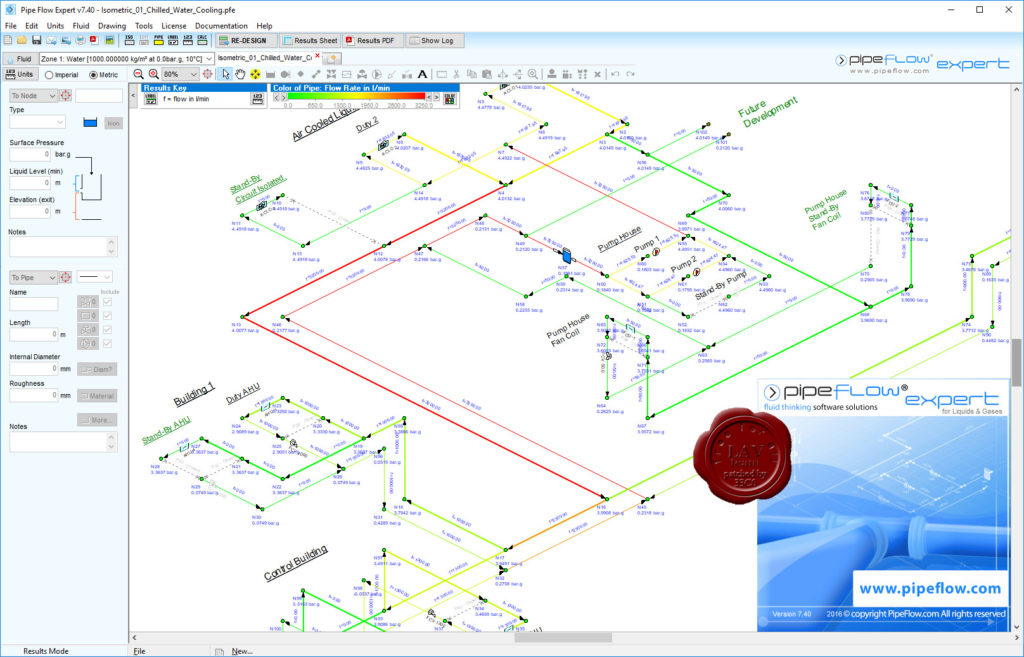Toggle the fourth Include checkbox
This screenshot has height=657, width=1024.
point(108,344)
